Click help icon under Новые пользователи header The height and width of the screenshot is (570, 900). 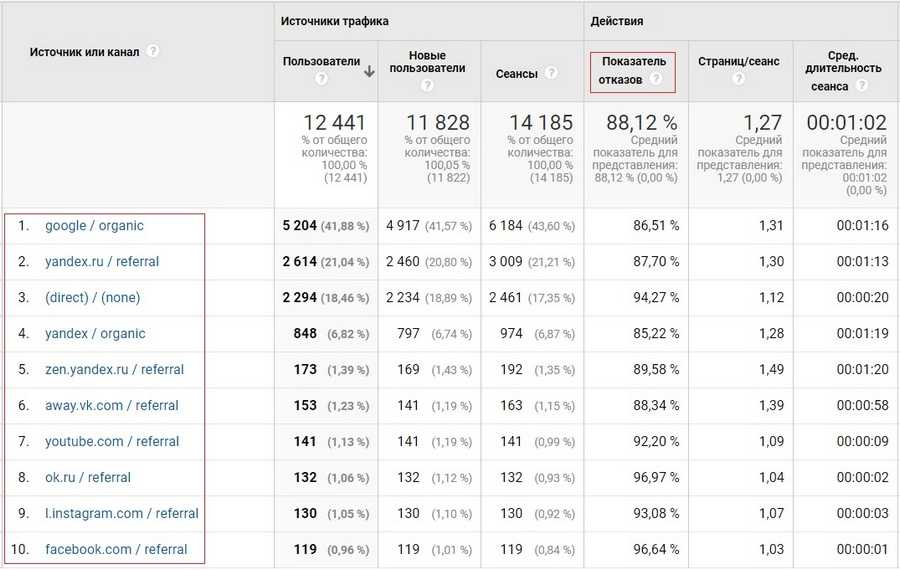(427, 85)
